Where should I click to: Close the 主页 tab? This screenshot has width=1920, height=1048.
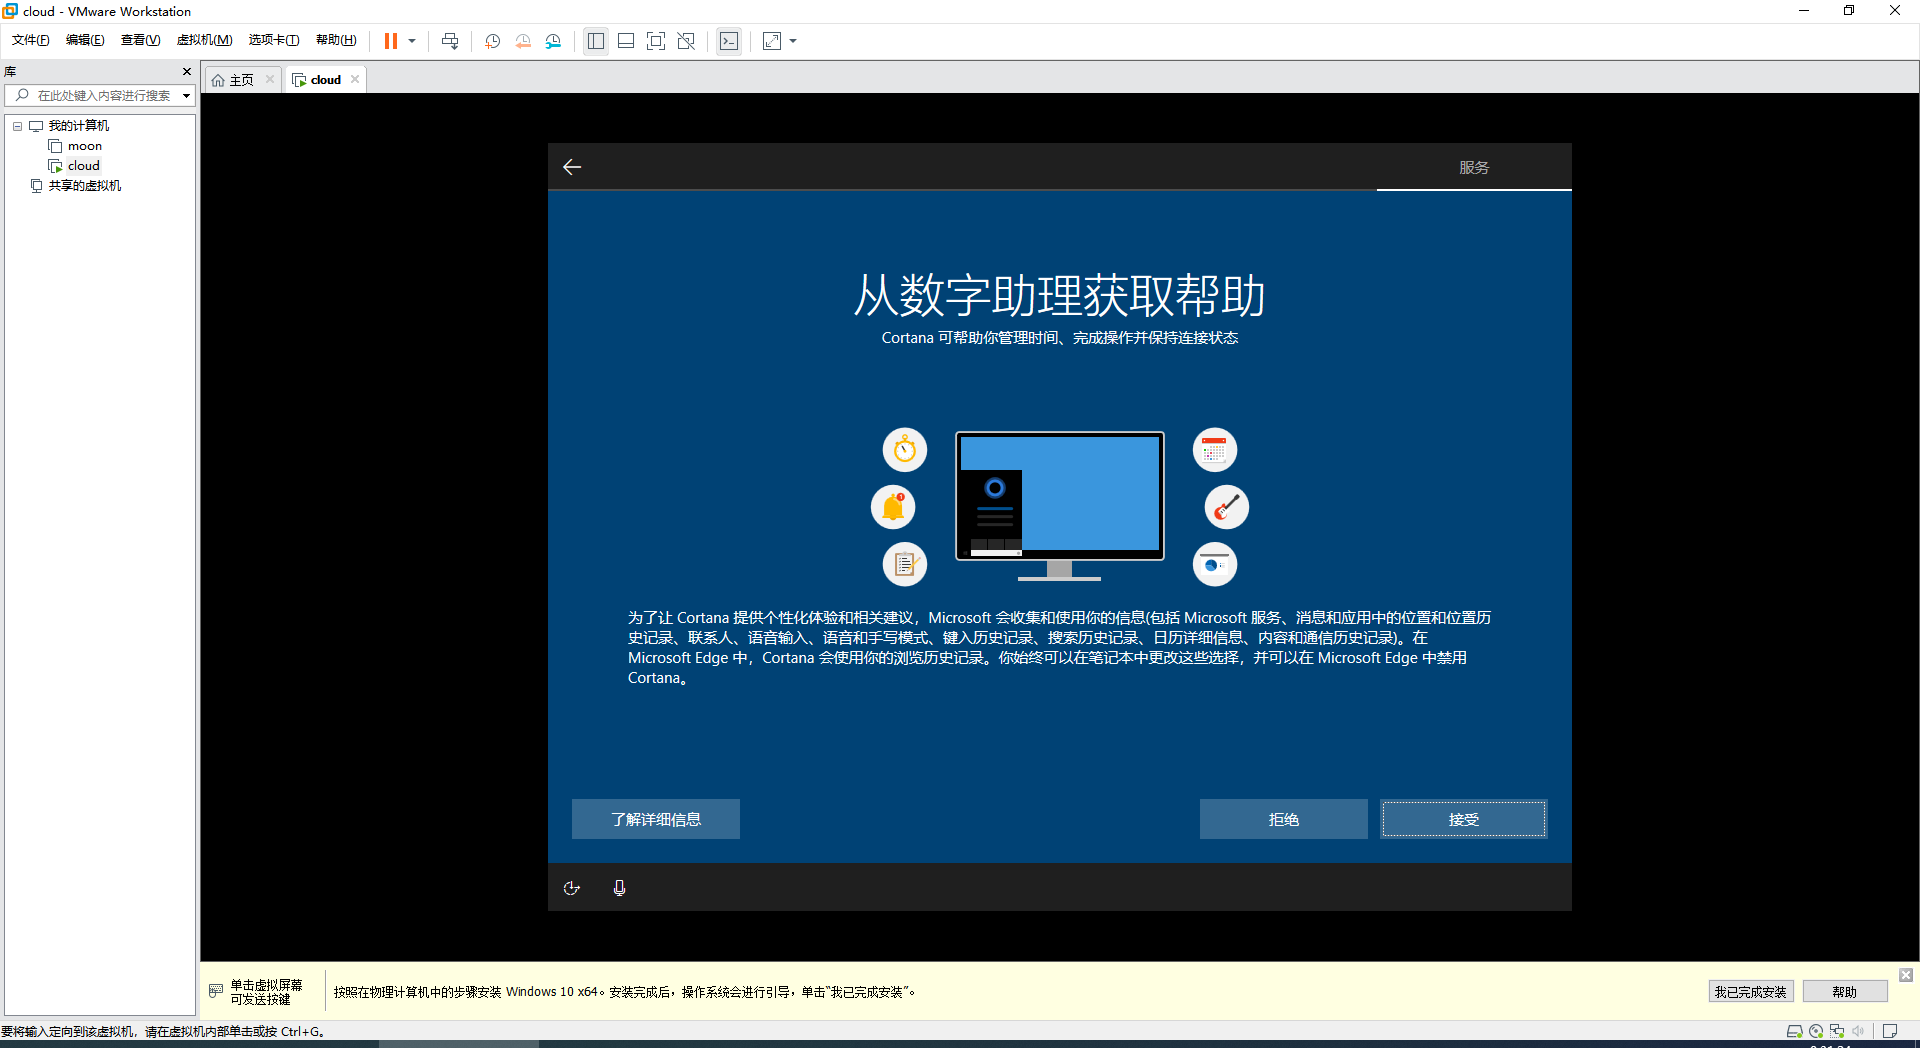270,80
